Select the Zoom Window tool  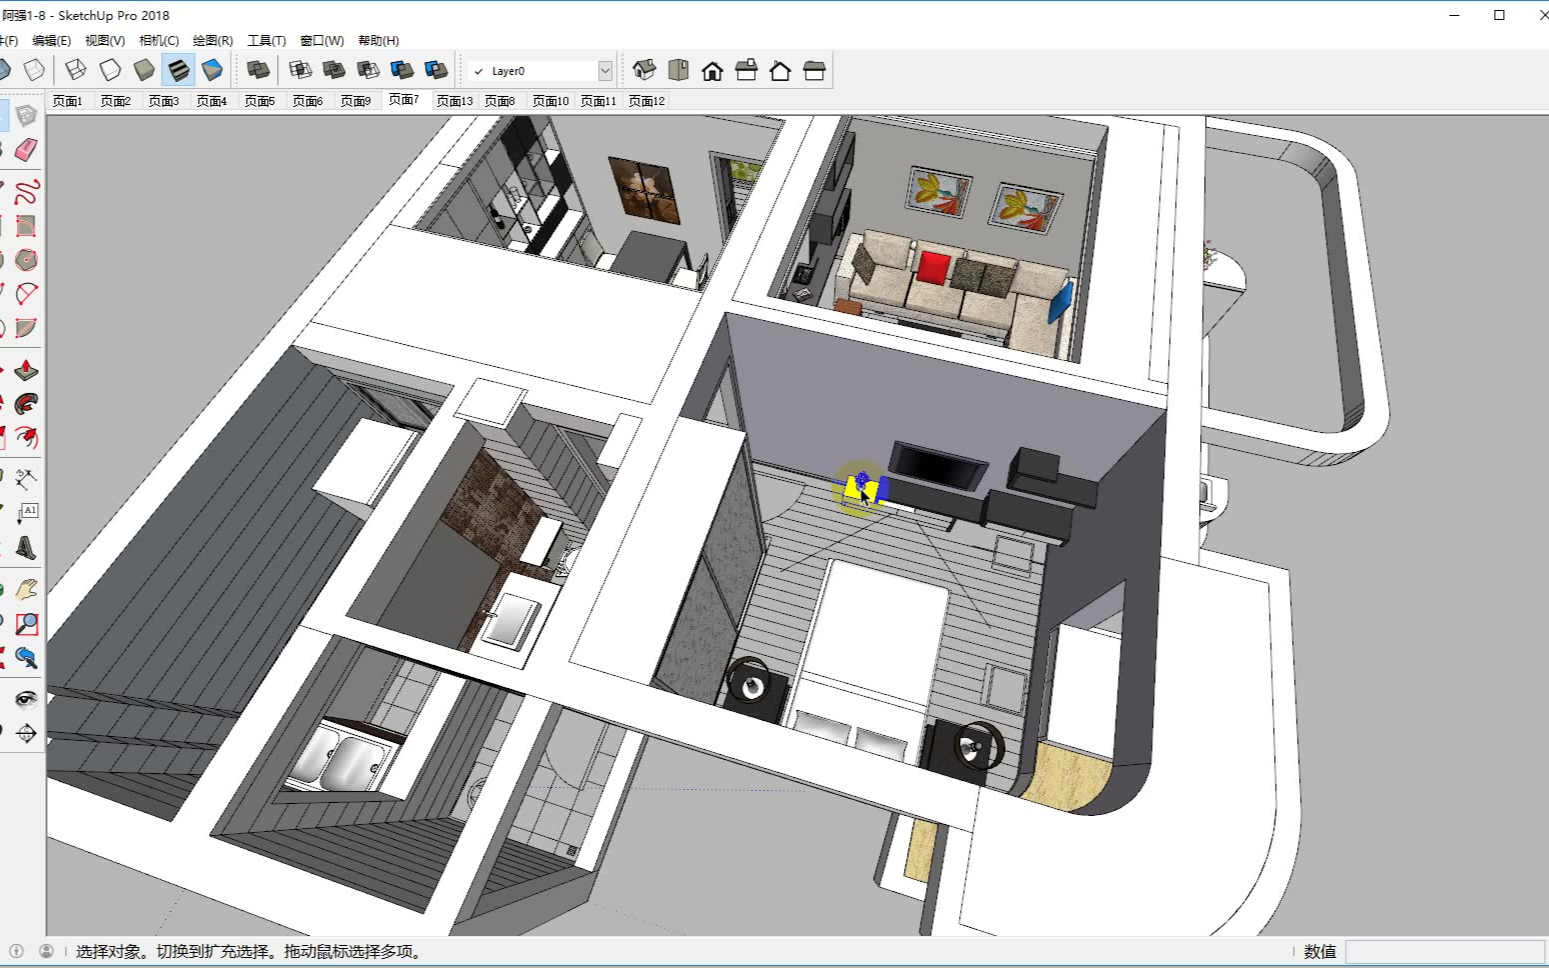tap(26, 624)
